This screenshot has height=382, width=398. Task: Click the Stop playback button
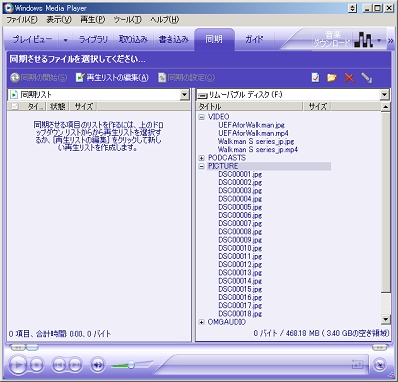pos(37,365)
